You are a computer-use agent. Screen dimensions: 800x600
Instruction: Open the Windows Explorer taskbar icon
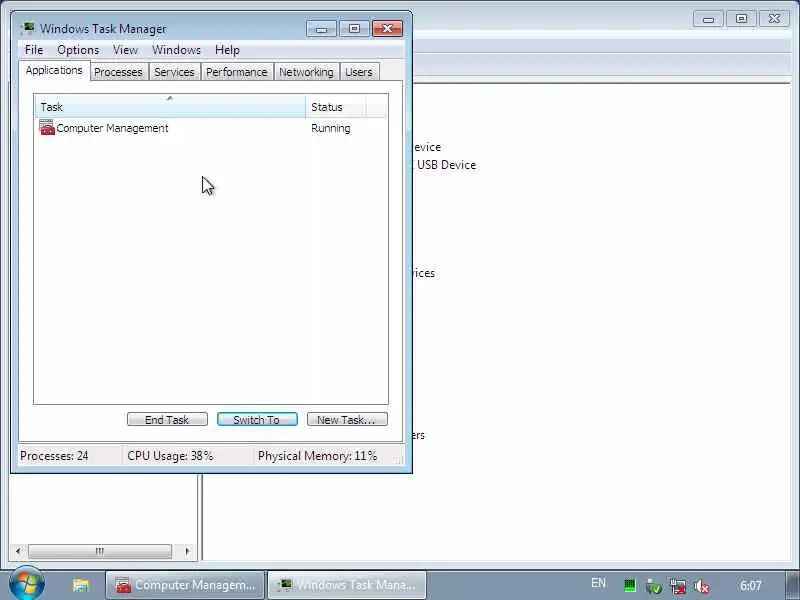(81, 585)
